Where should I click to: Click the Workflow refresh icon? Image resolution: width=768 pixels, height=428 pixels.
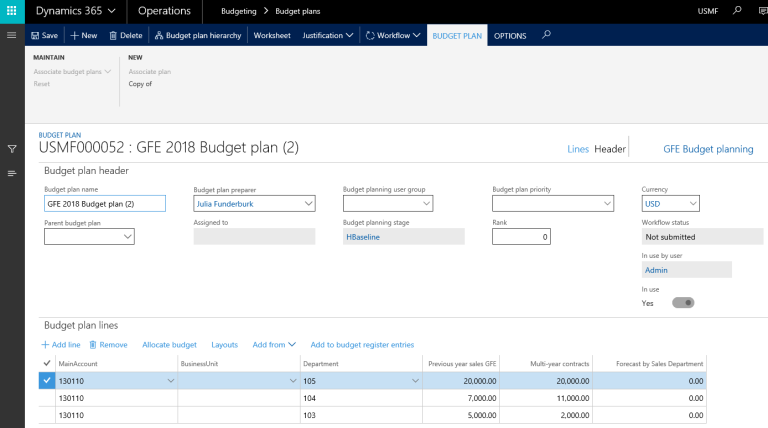point(370,35)
